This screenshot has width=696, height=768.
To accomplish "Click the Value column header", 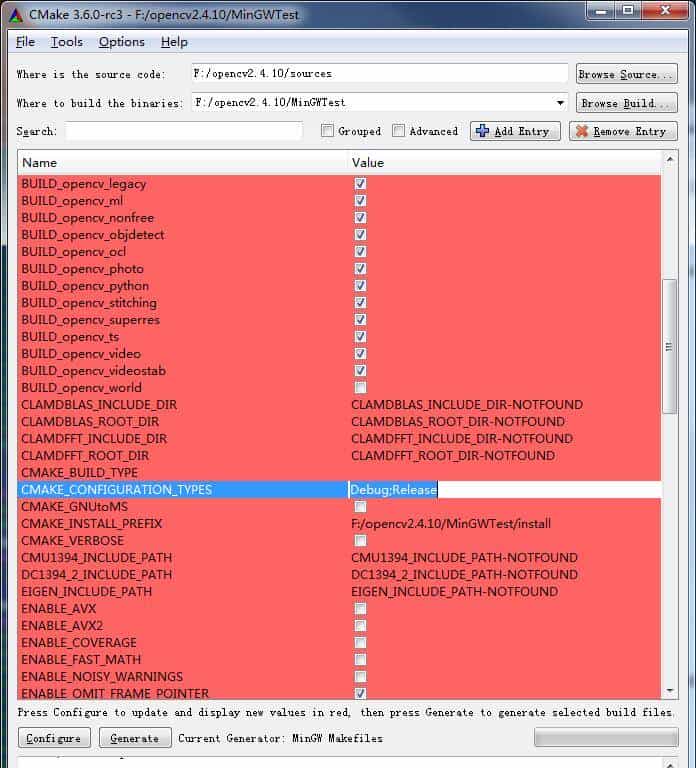I will pyautogui.click(x=504, y=163).
